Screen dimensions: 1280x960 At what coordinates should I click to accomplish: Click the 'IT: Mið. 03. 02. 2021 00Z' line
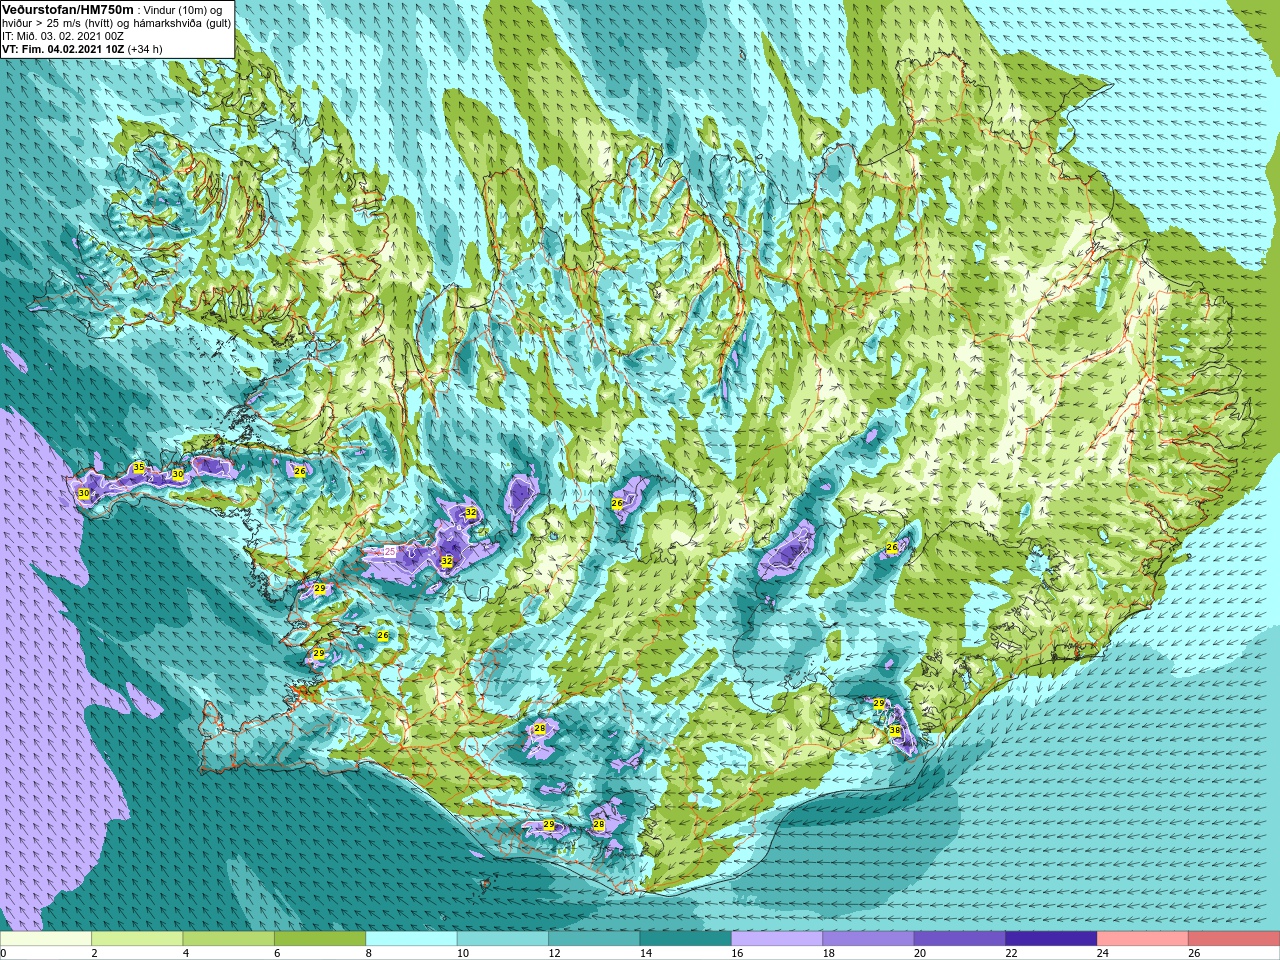62,36
